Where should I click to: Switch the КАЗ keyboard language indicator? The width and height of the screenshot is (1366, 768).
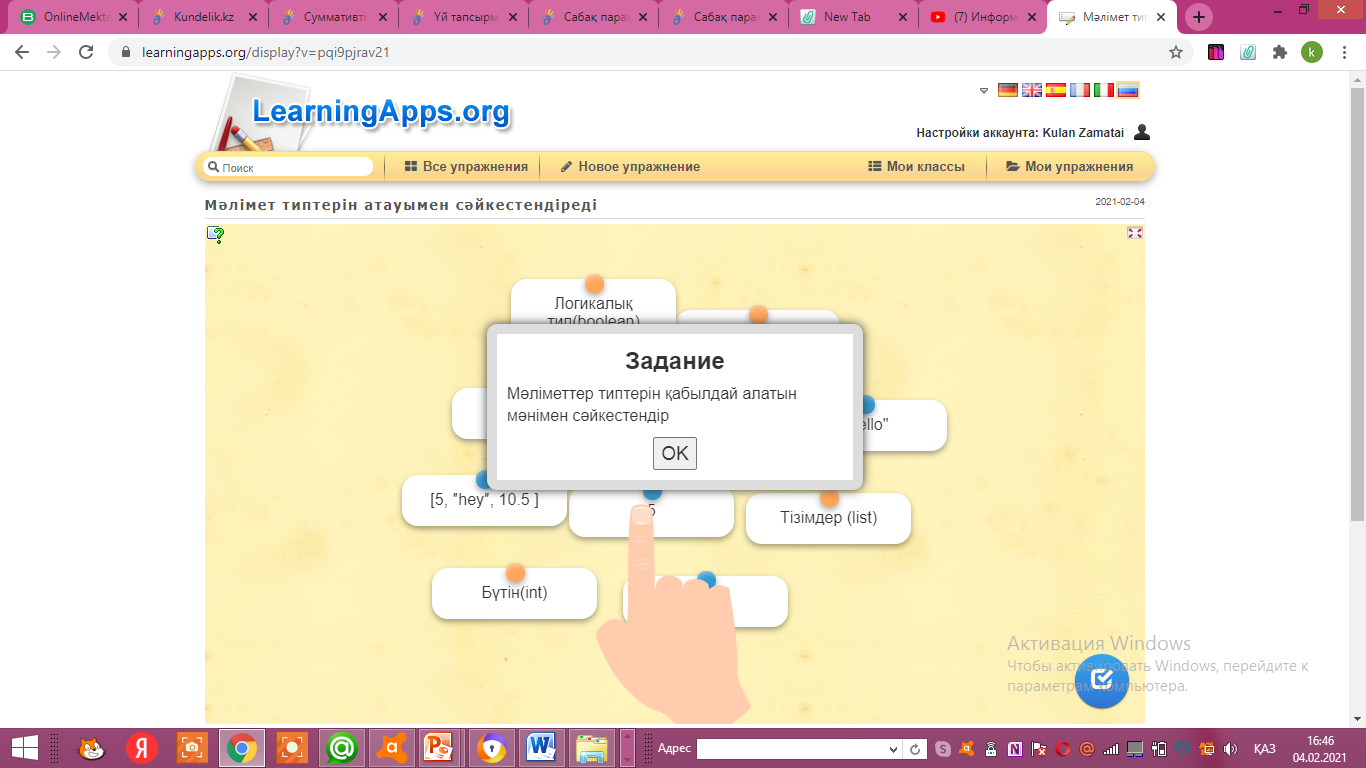(1265, 748)
